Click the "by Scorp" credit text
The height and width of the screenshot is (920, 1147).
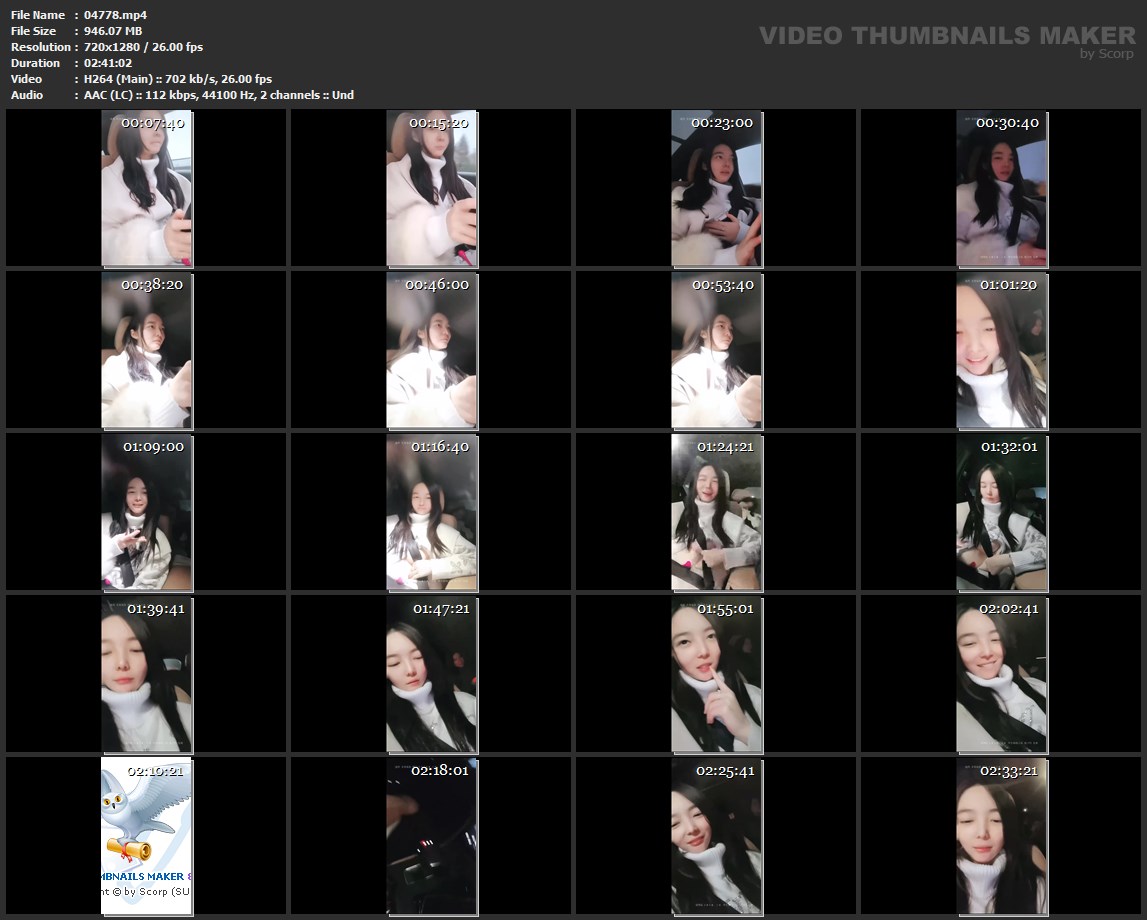[x=1106, y=54]
